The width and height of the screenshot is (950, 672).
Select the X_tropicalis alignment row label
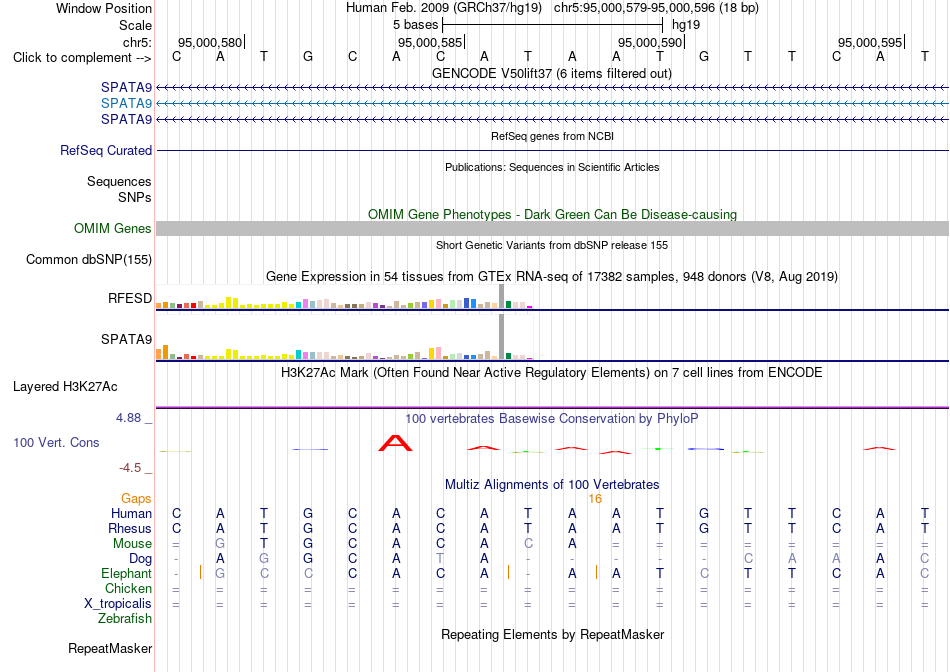click(x=118, y=604)
